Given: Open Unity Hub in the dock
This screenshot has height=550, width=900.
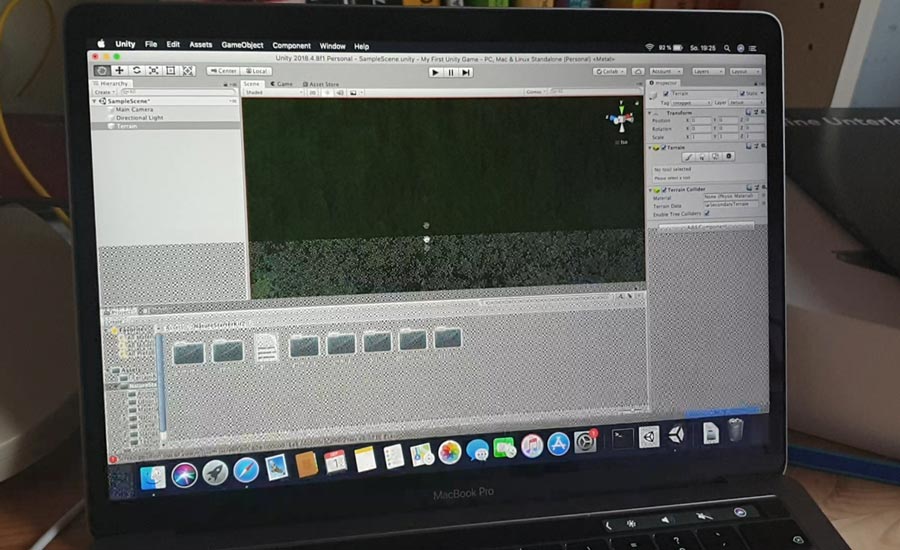Looking at the screenshot, I should [x=649, y=437].
